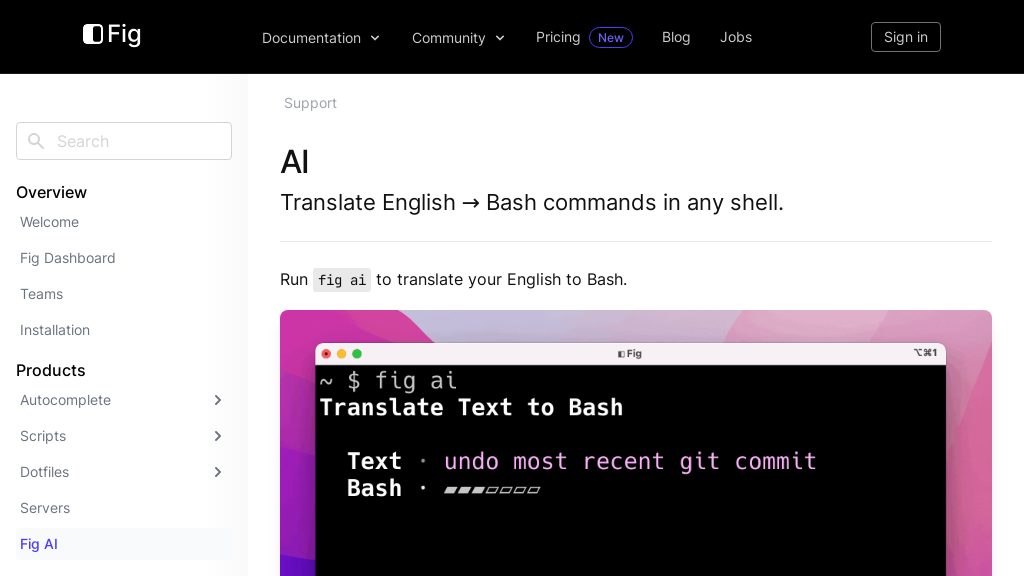Select Teams in the sidebar

tap(41, 294)
